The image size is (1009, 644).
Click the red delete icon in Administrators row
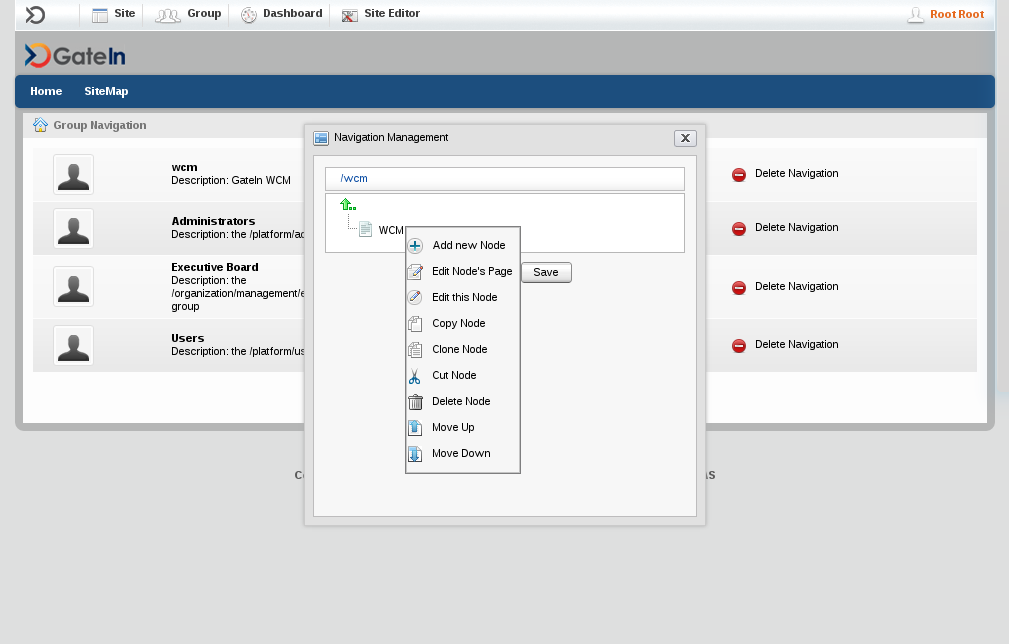point(739,228)
